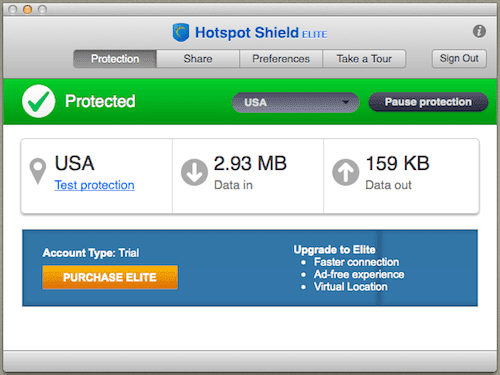Click the yellow minimize window button

point(27,10)
